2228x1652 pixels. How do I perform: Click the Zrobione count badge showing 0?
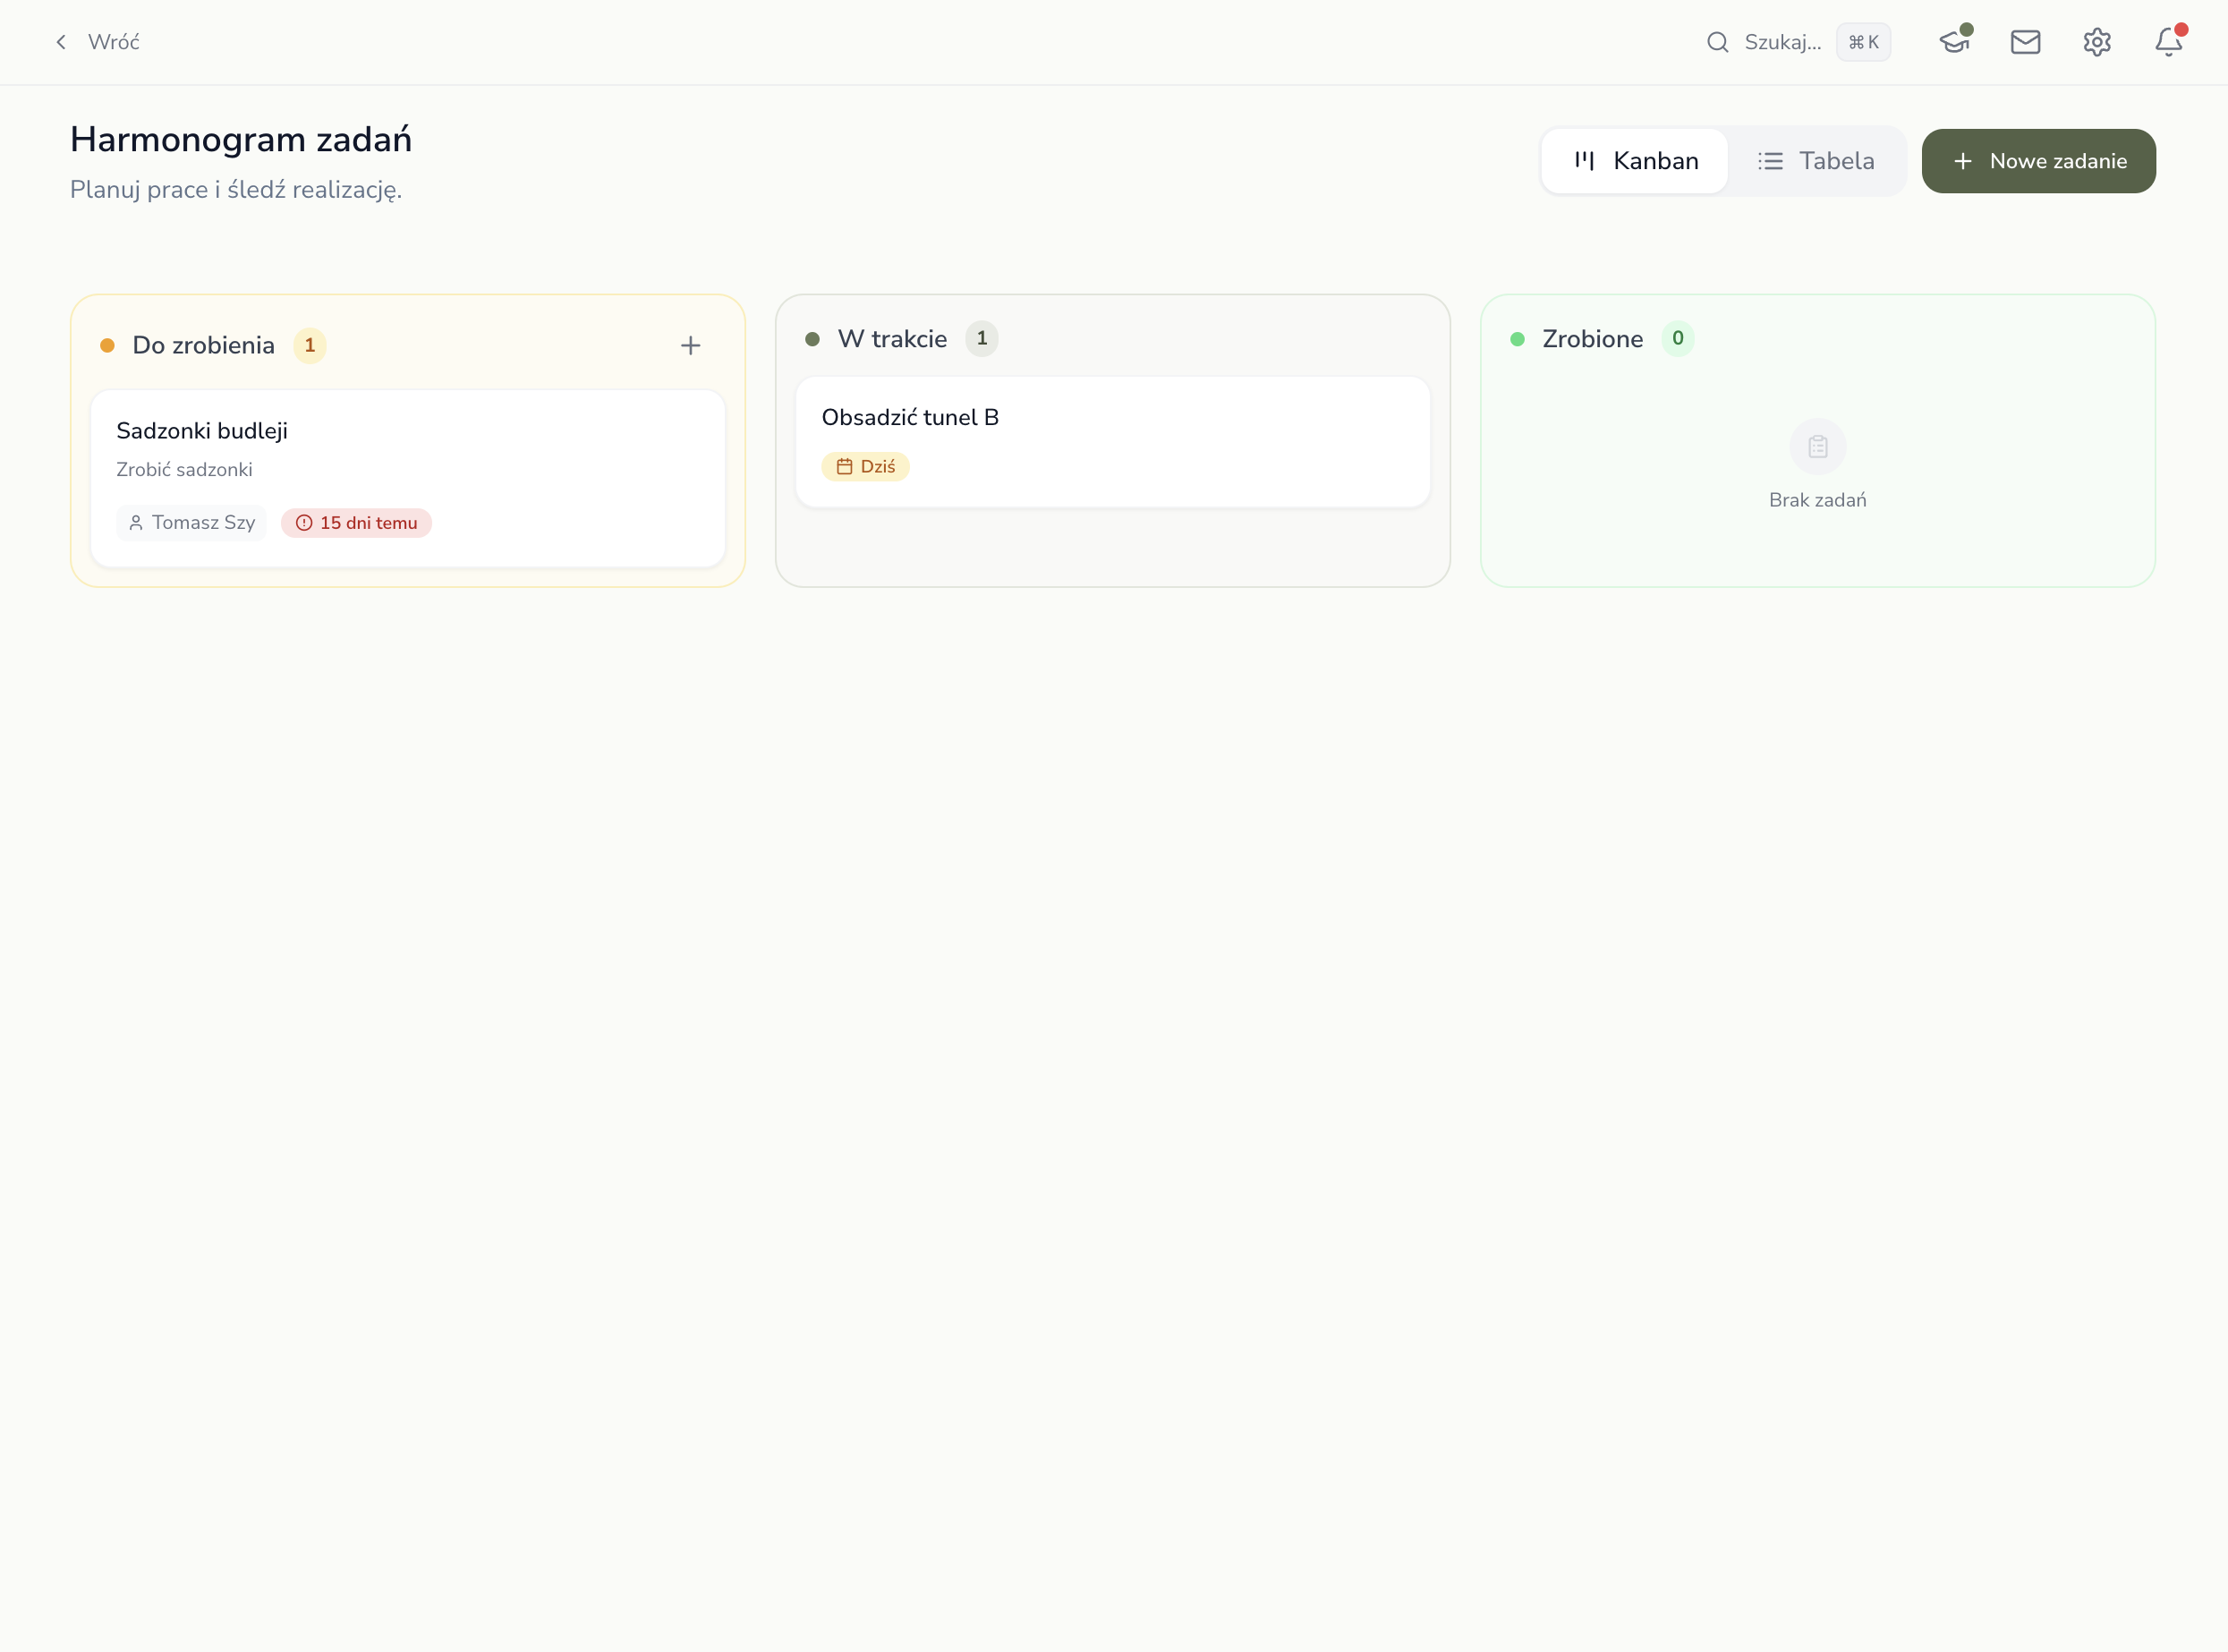[1678, 339]
